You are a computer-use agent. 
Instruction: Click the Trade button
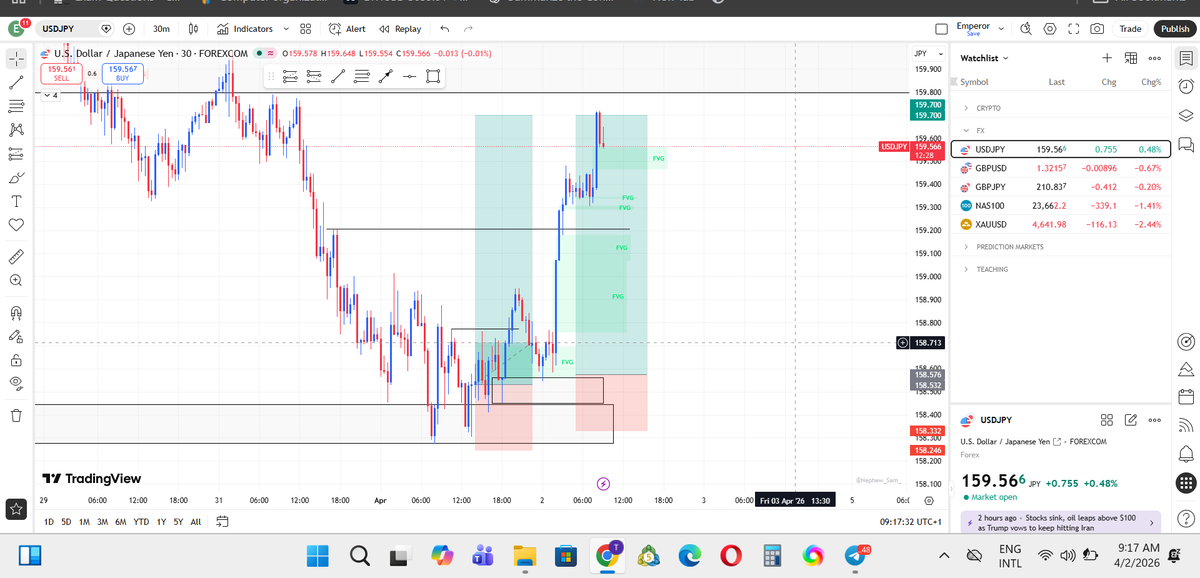point(1130,29)
